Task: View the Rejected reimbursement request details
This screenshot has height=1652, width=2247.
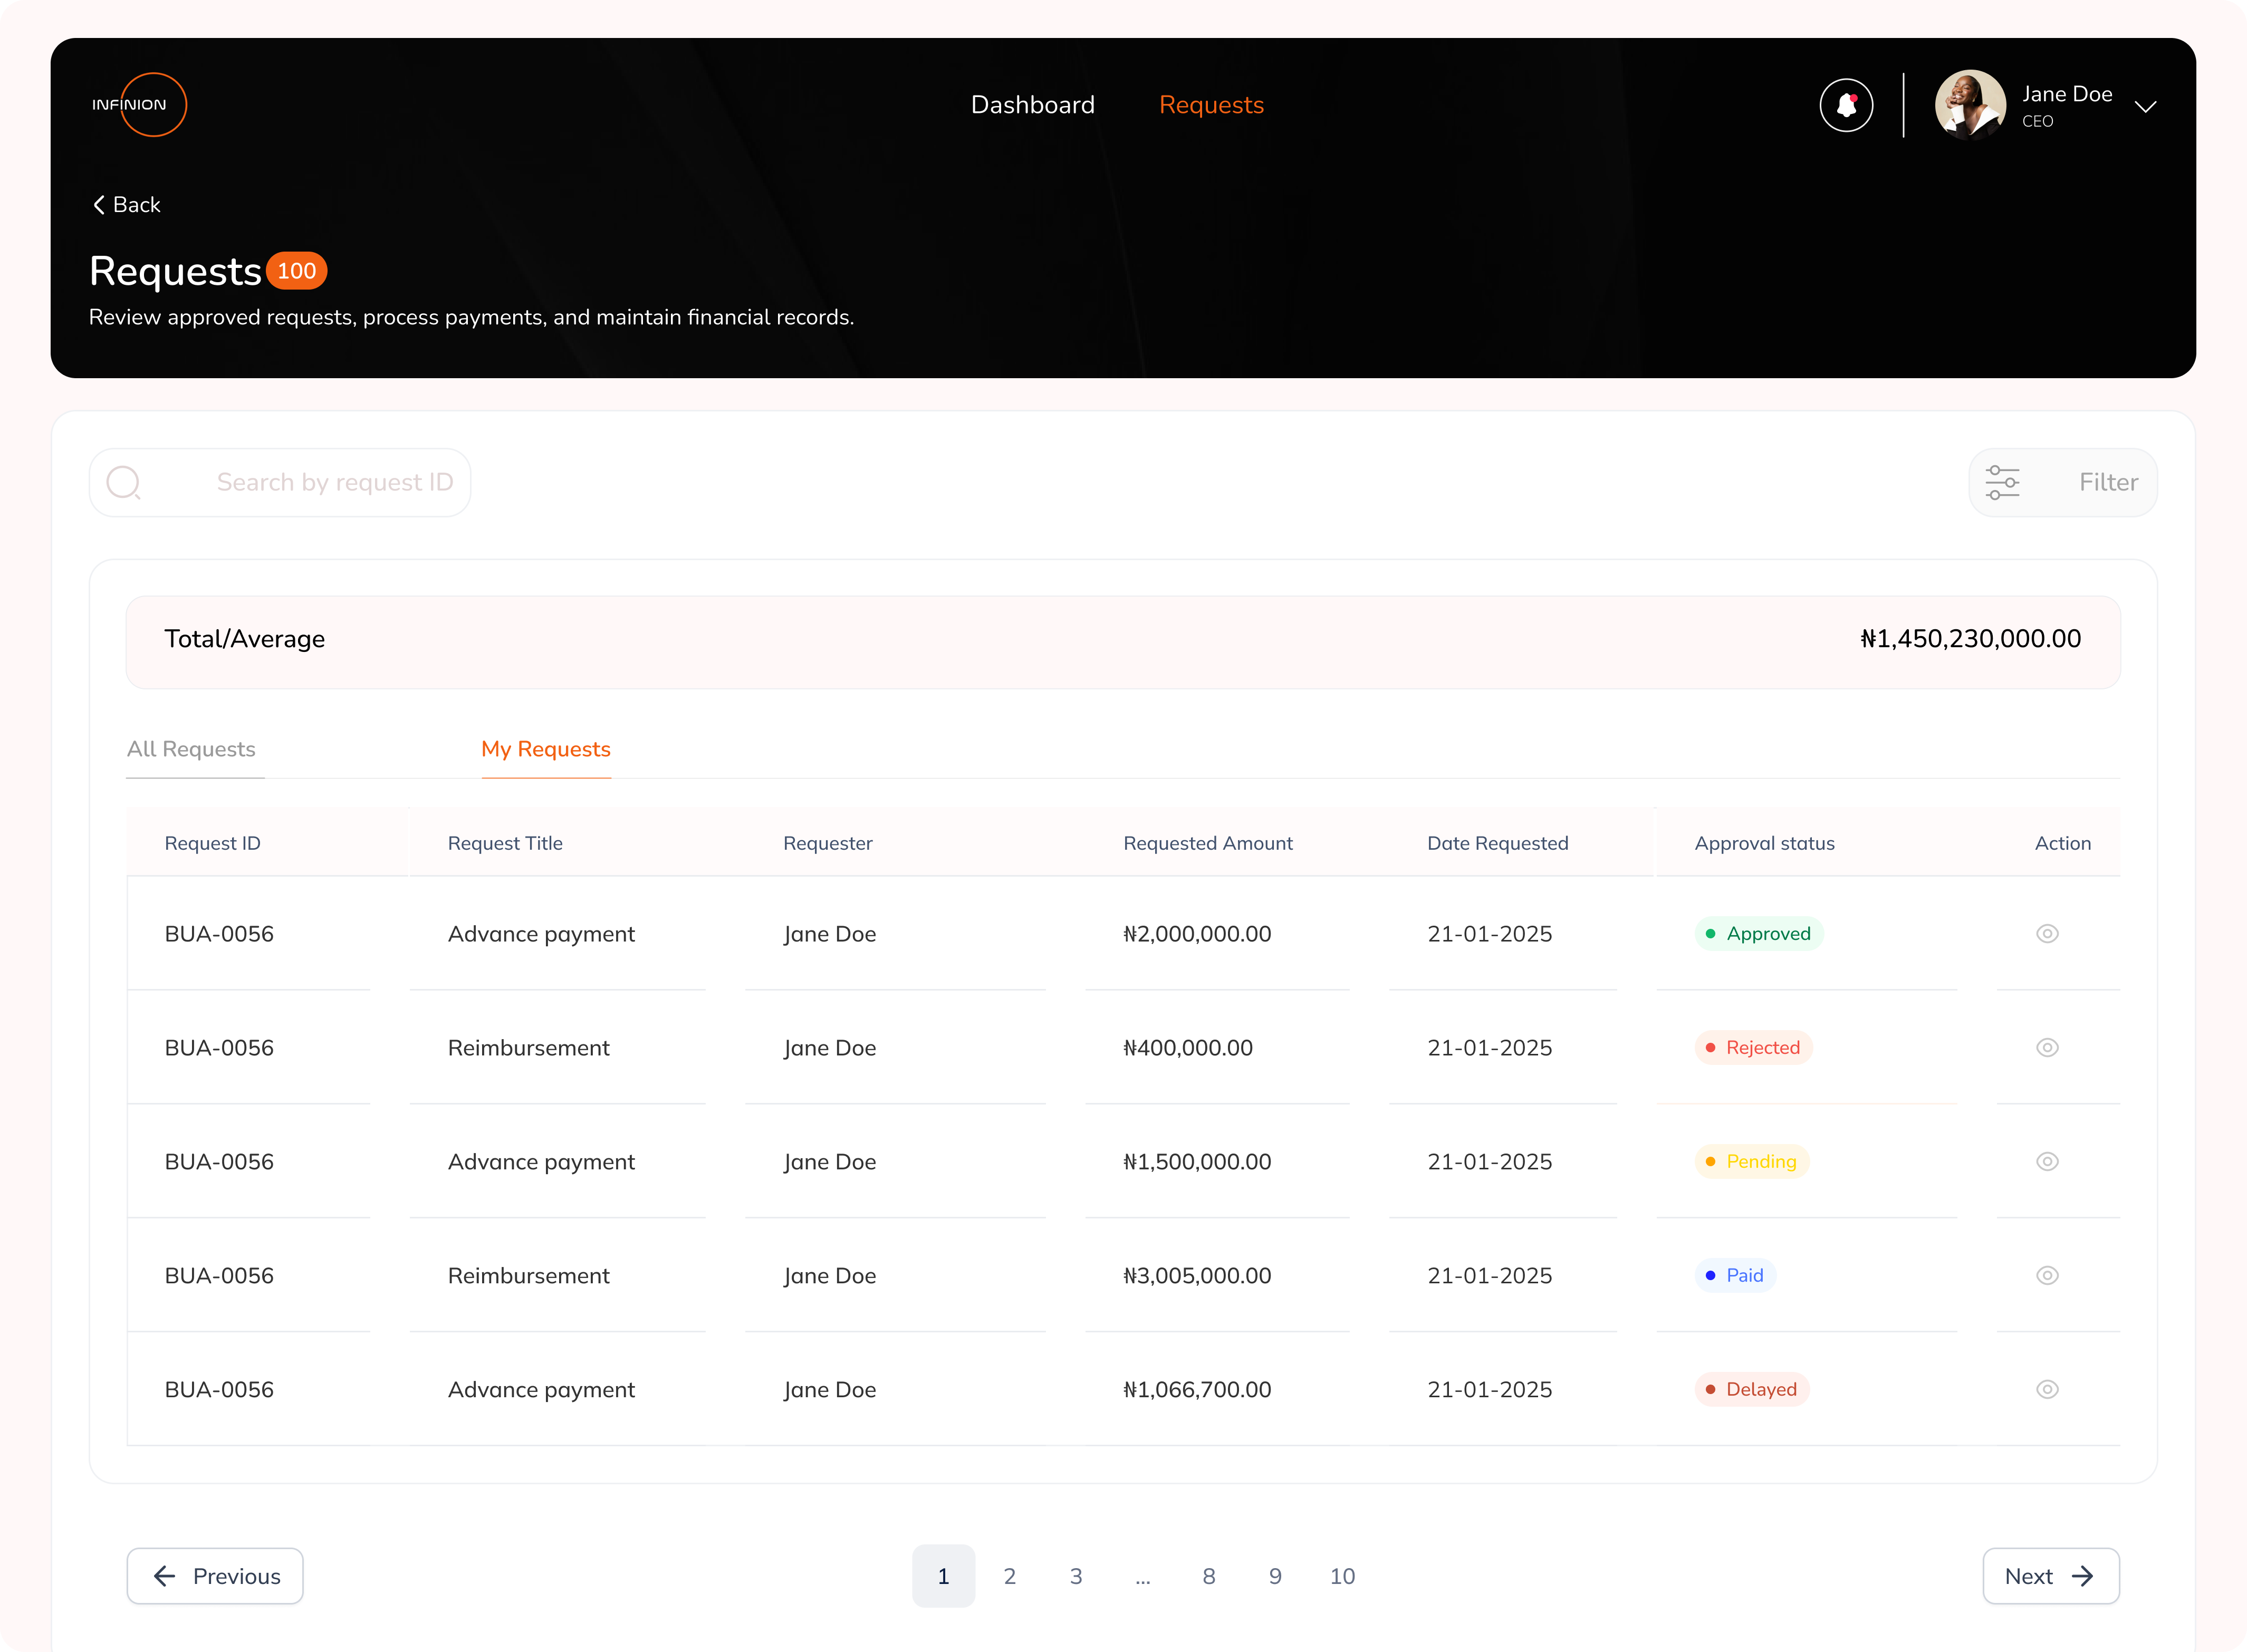Action: [2046, 1047]
